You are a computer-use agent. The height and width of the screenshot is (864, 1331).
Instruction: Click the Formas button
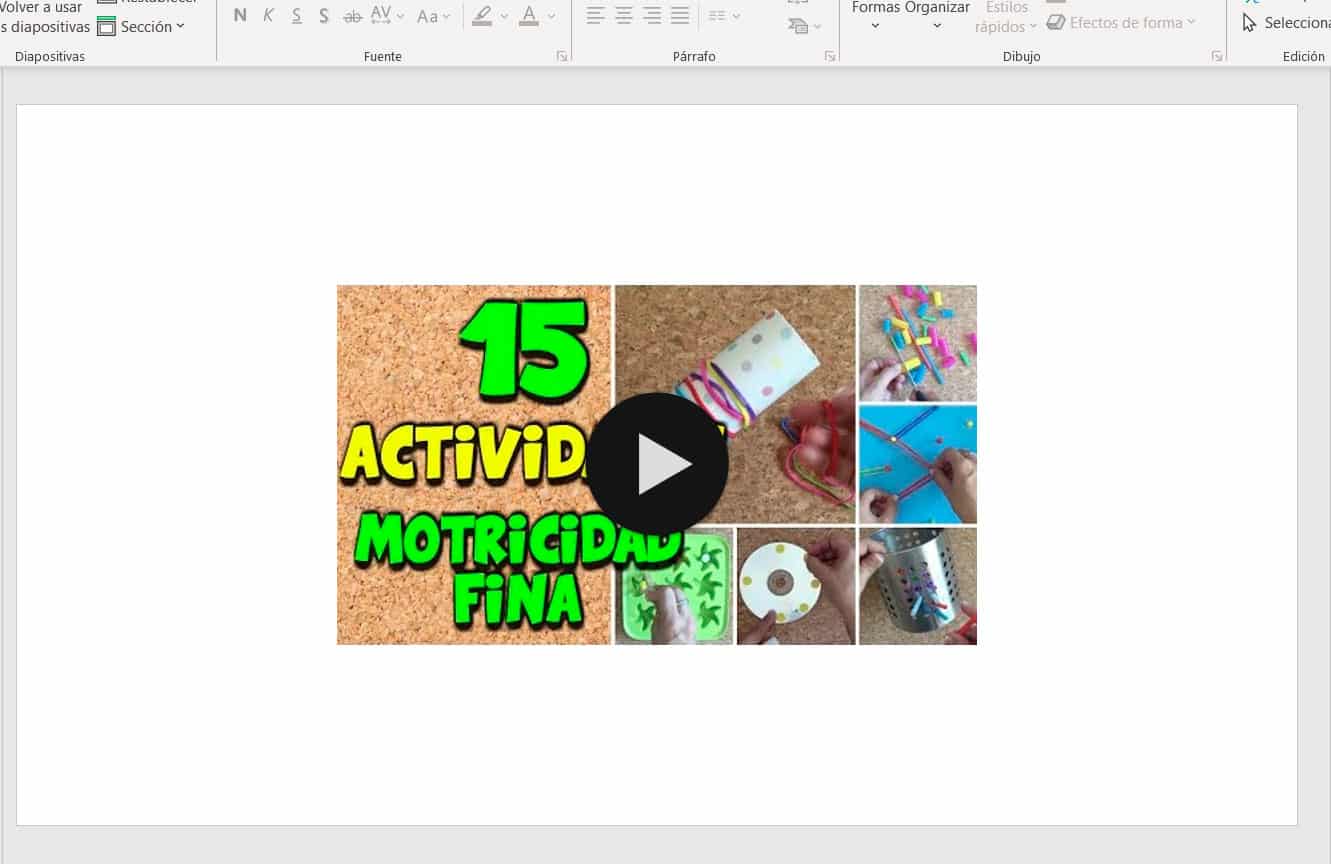(875, 14)
